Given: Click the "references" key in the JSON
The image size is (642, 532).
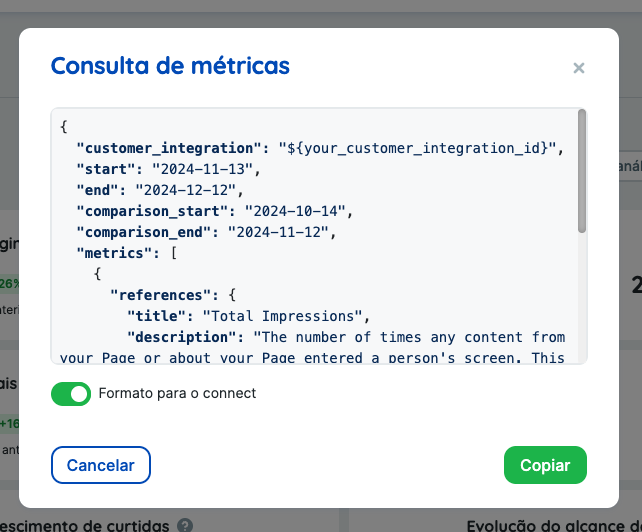Looking at the screenshot, I should [160, 295].
